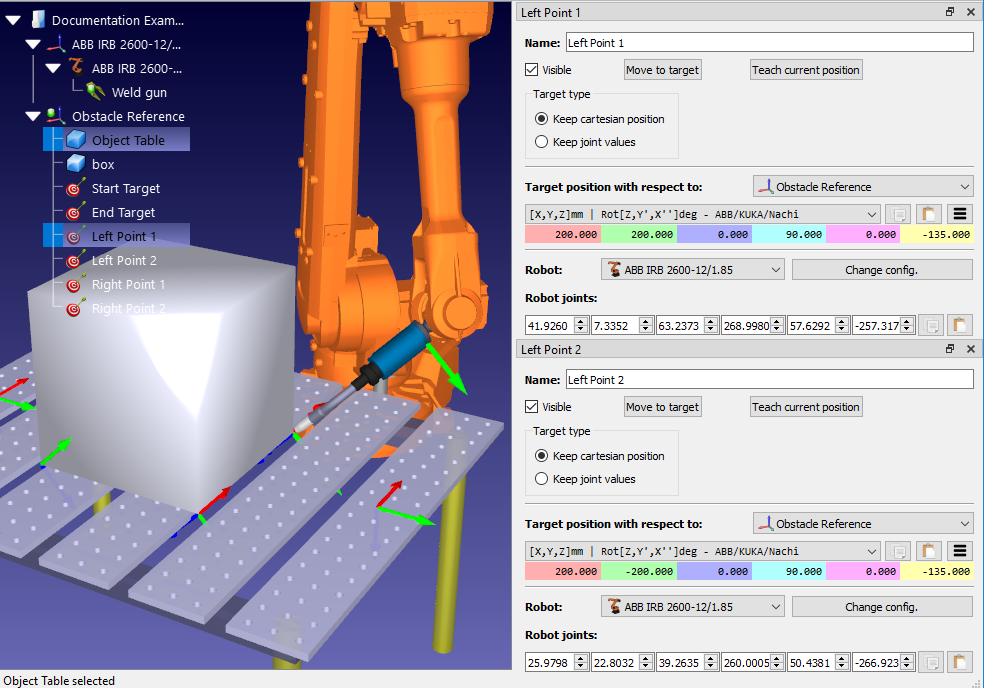Float the Left Point 1 panel

(950, 12)
